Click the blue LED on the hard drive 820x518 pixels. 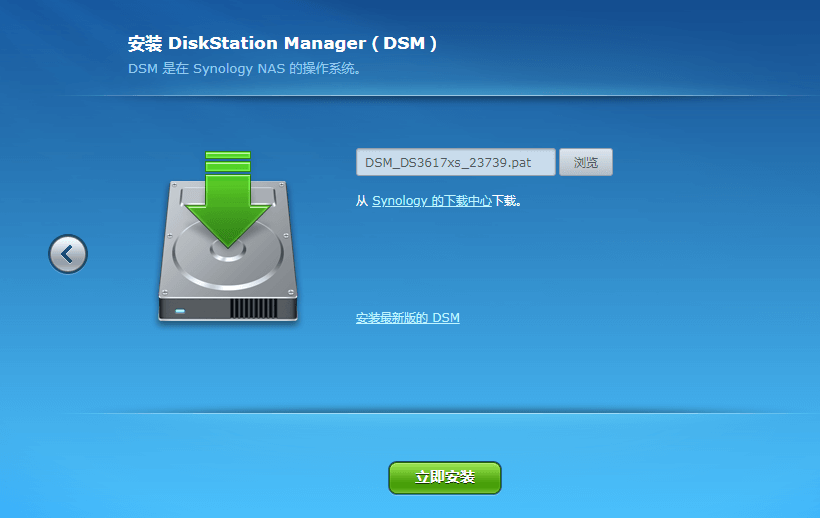180,311
